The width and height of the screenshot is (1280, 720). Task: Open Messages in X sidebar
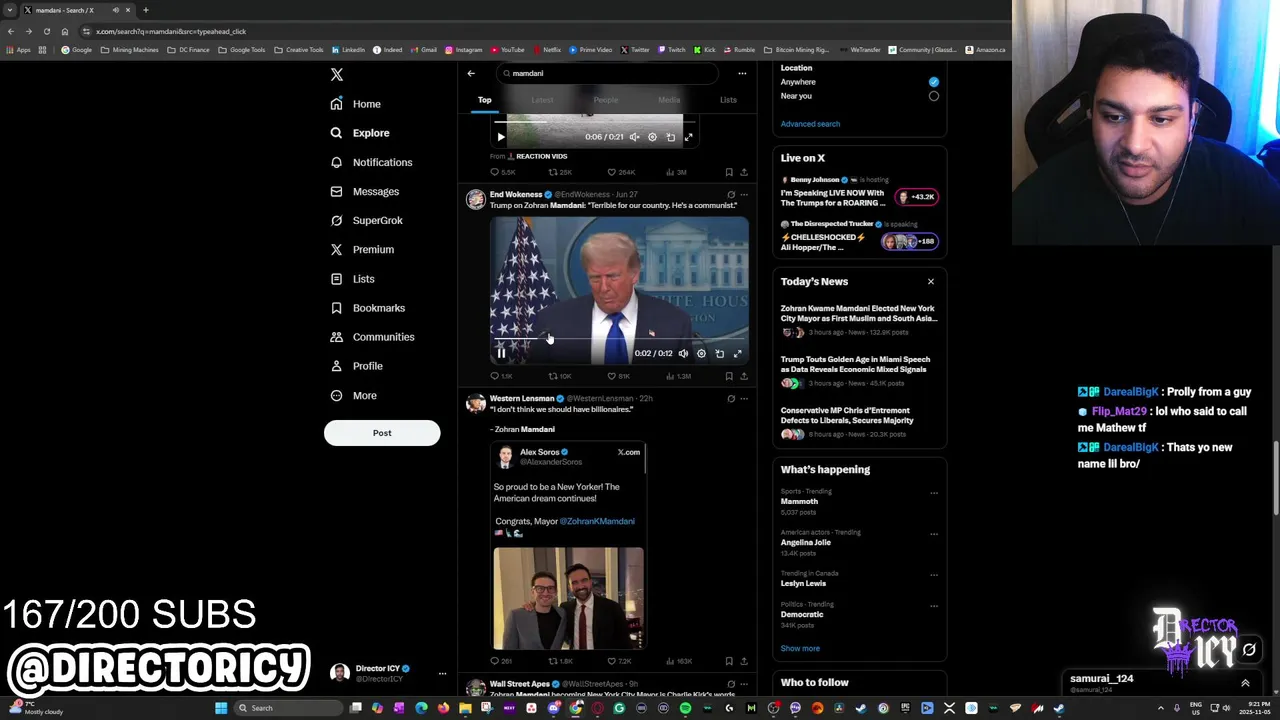365,191
